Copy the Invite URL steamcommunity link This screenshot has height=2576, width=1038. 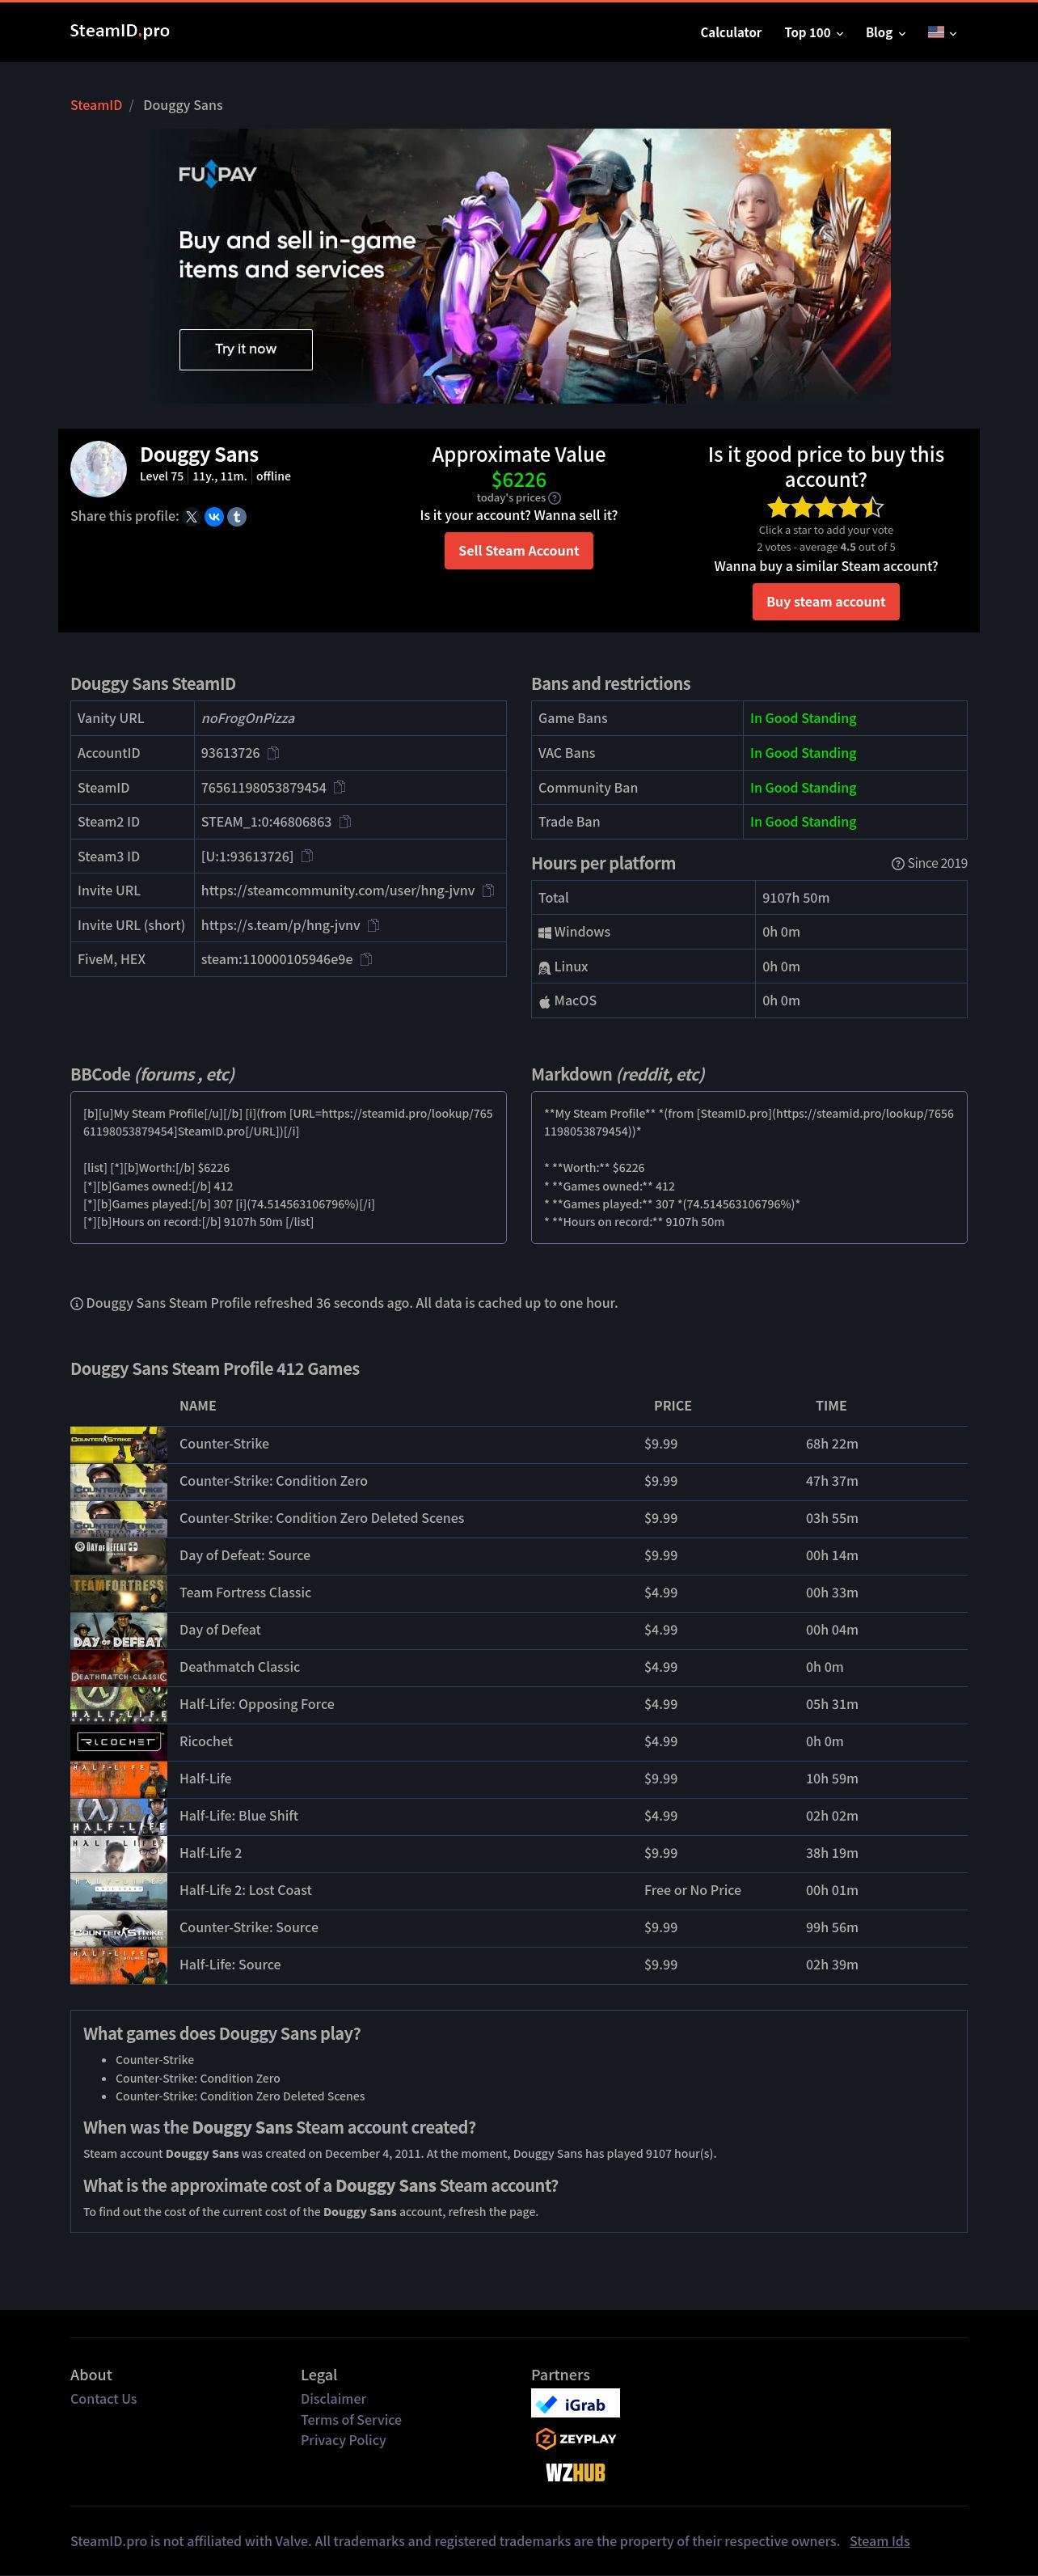(x=488, y=890)
